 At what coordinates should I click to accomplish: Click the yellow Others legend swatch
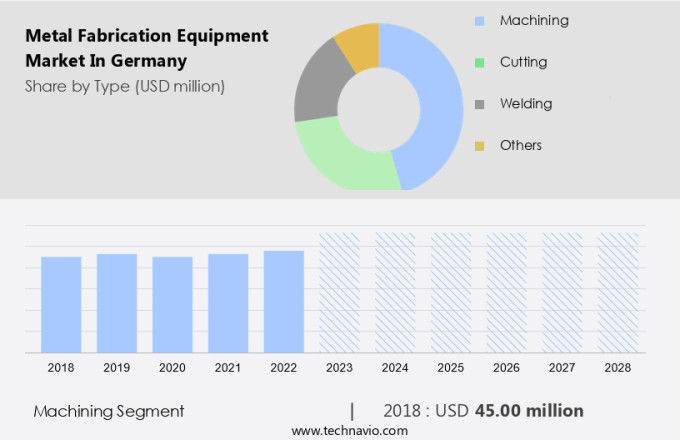point(480,146)
